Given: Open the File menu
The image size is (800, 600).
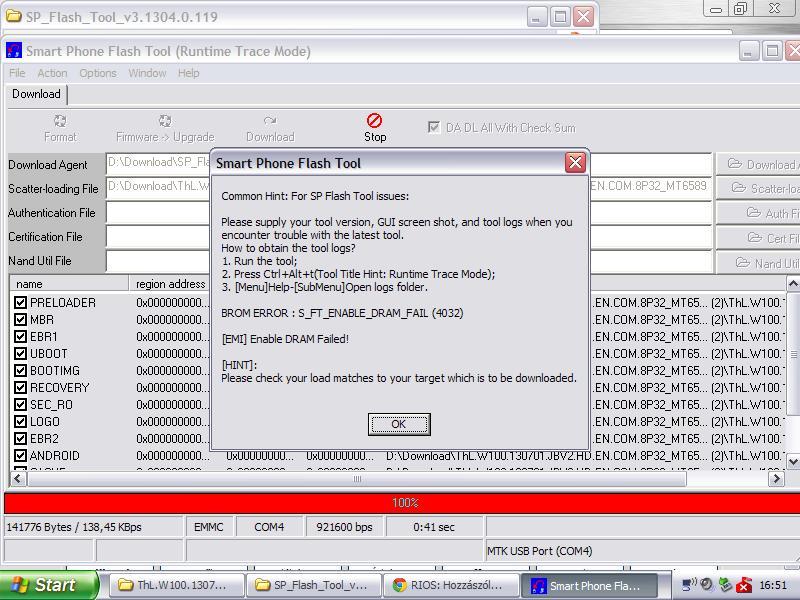Looking at the screenshot, I should click(x=17, y=73).
